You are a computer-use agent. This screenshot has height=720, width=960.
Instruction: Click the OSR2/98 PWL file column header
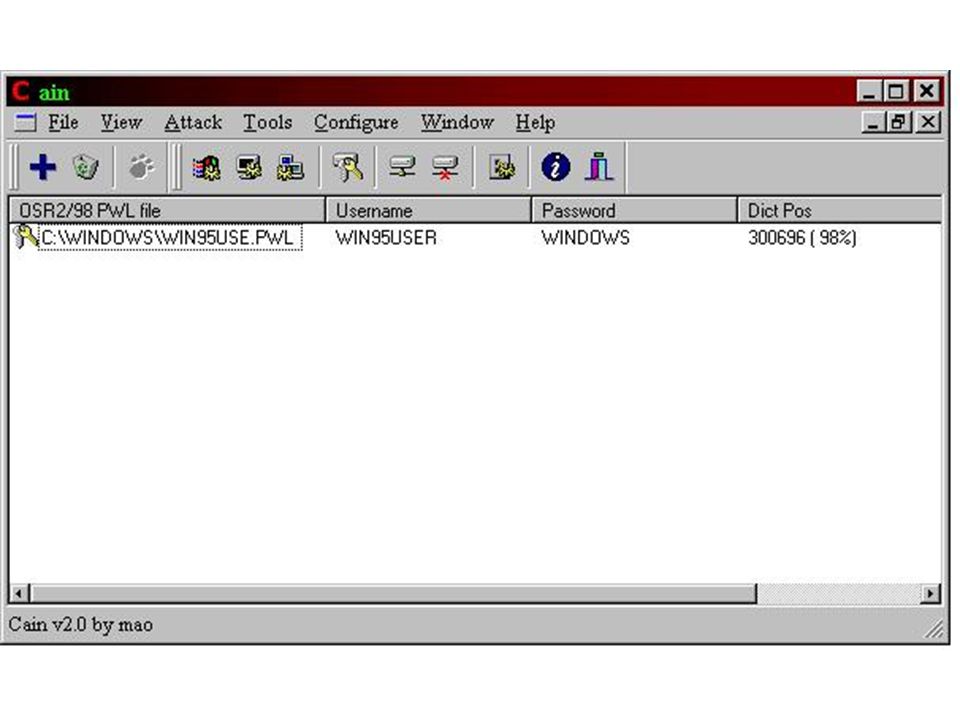[x=167, y=210]
